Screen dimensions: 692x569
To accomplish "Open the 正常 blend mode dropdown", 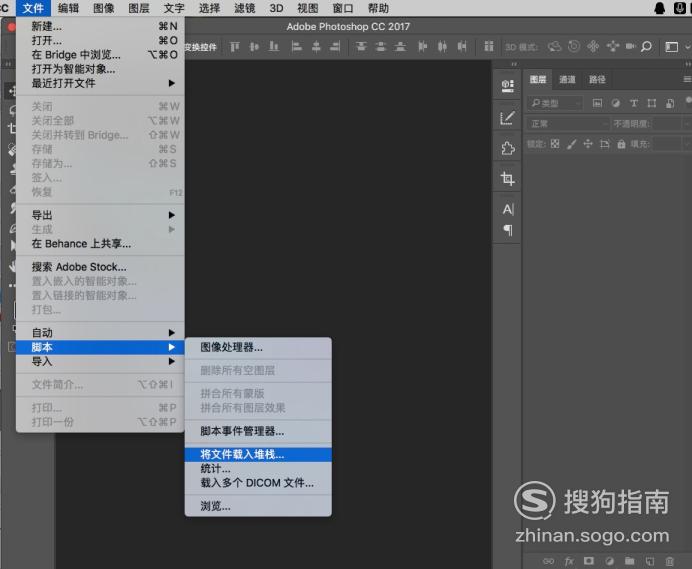I will tap(568, 124).
